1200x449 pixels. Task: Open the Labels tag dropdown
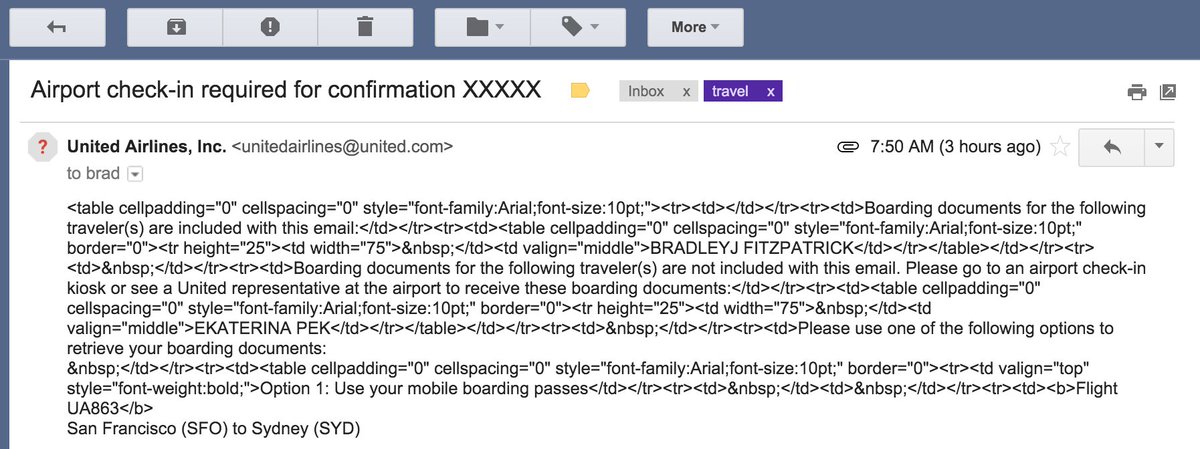click(x=580, y=27)
